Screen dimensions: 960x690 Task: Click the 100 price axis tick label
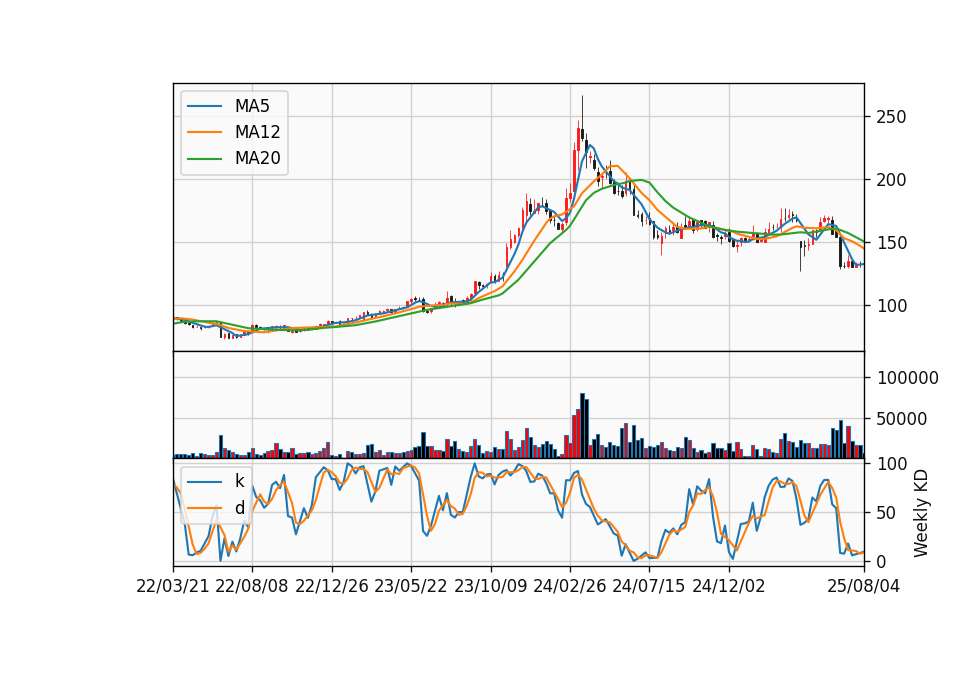point(891,306)
